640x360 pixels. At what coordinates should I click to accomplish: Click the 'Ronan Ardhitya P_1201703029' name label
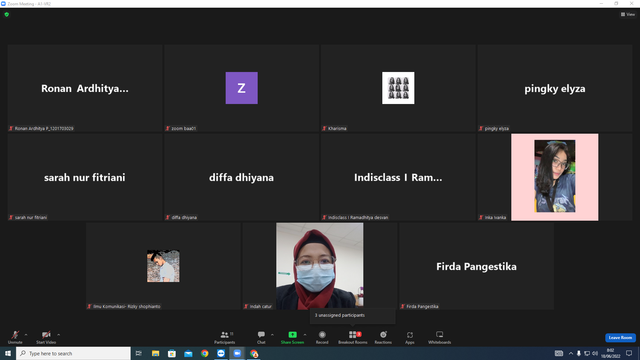click(44, 129)
